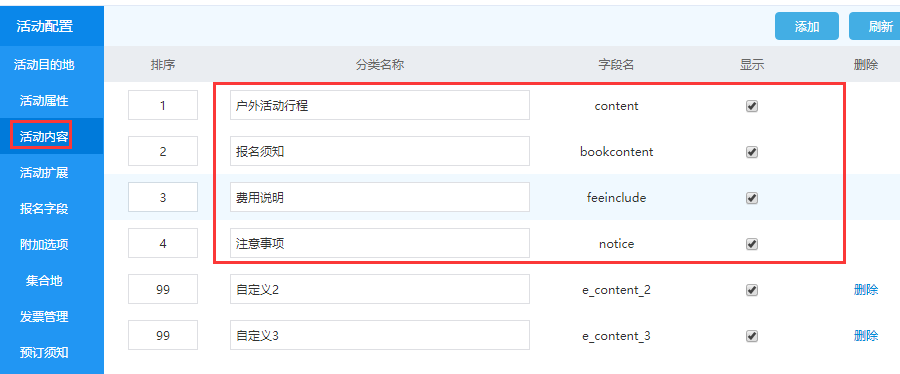Open 活动目的地 in the sidebar
Viewport: 900px width, 374px height.
tap(44, 65)
